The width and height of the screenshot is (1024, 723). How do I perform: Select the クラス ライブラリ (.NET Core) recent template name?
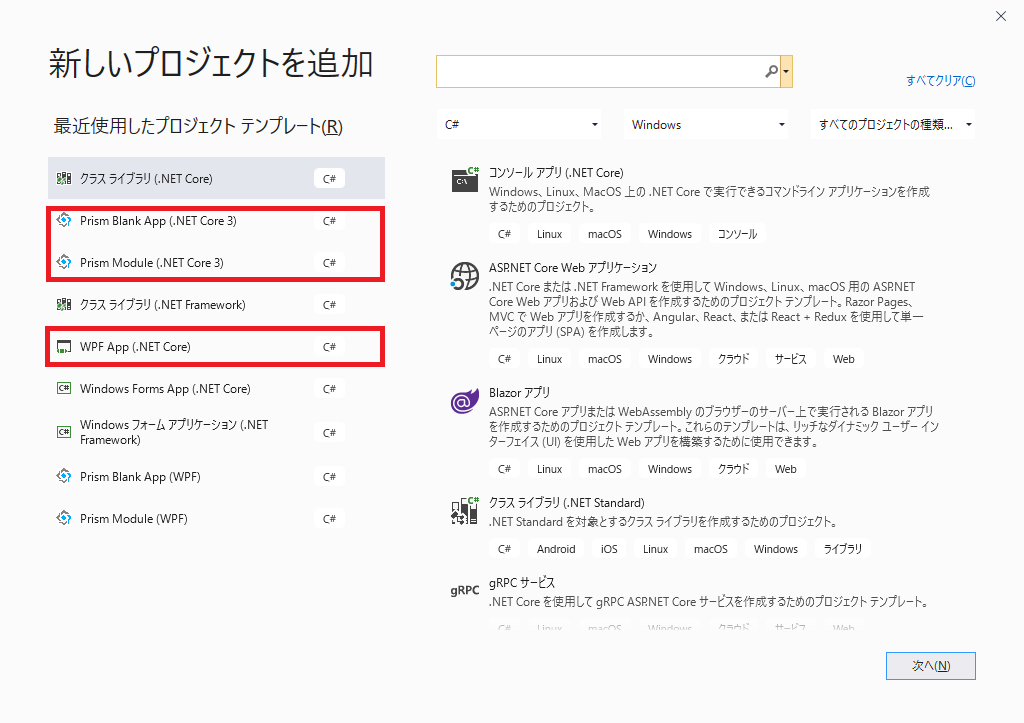click(x=146, y=178)
